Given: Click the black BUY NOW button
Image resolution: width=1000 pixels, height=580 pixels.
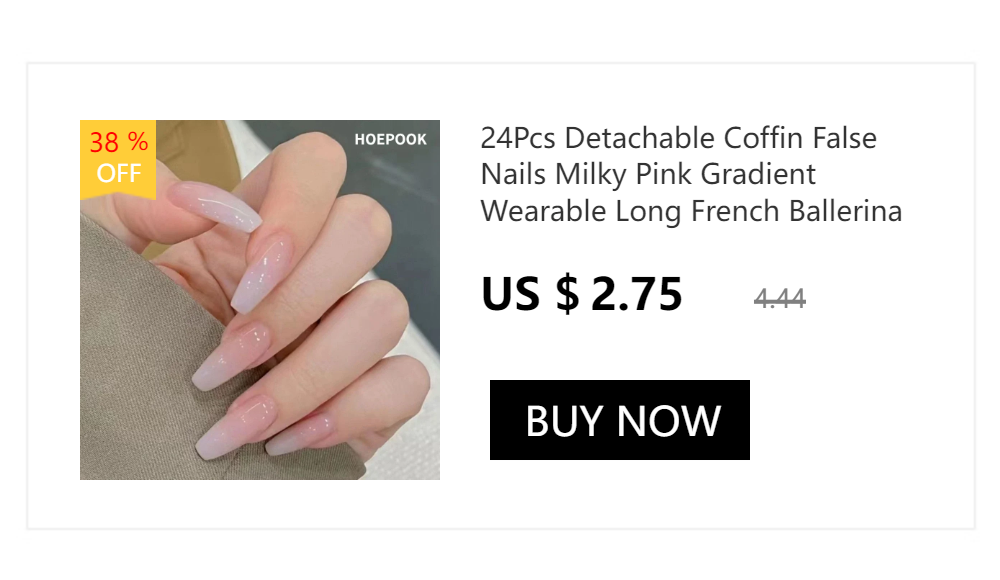Looking at the screenshot, I should point(619,420).
